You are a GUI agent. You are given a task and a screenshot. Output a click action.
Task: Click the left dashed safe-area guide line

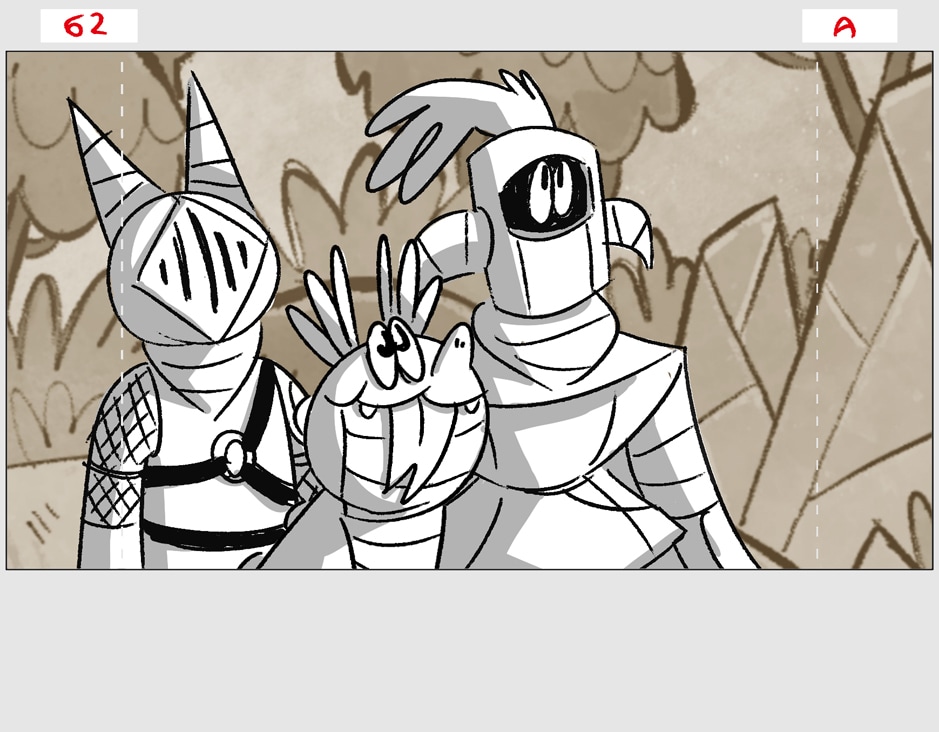pyautogui.click(x=122, y=300)
